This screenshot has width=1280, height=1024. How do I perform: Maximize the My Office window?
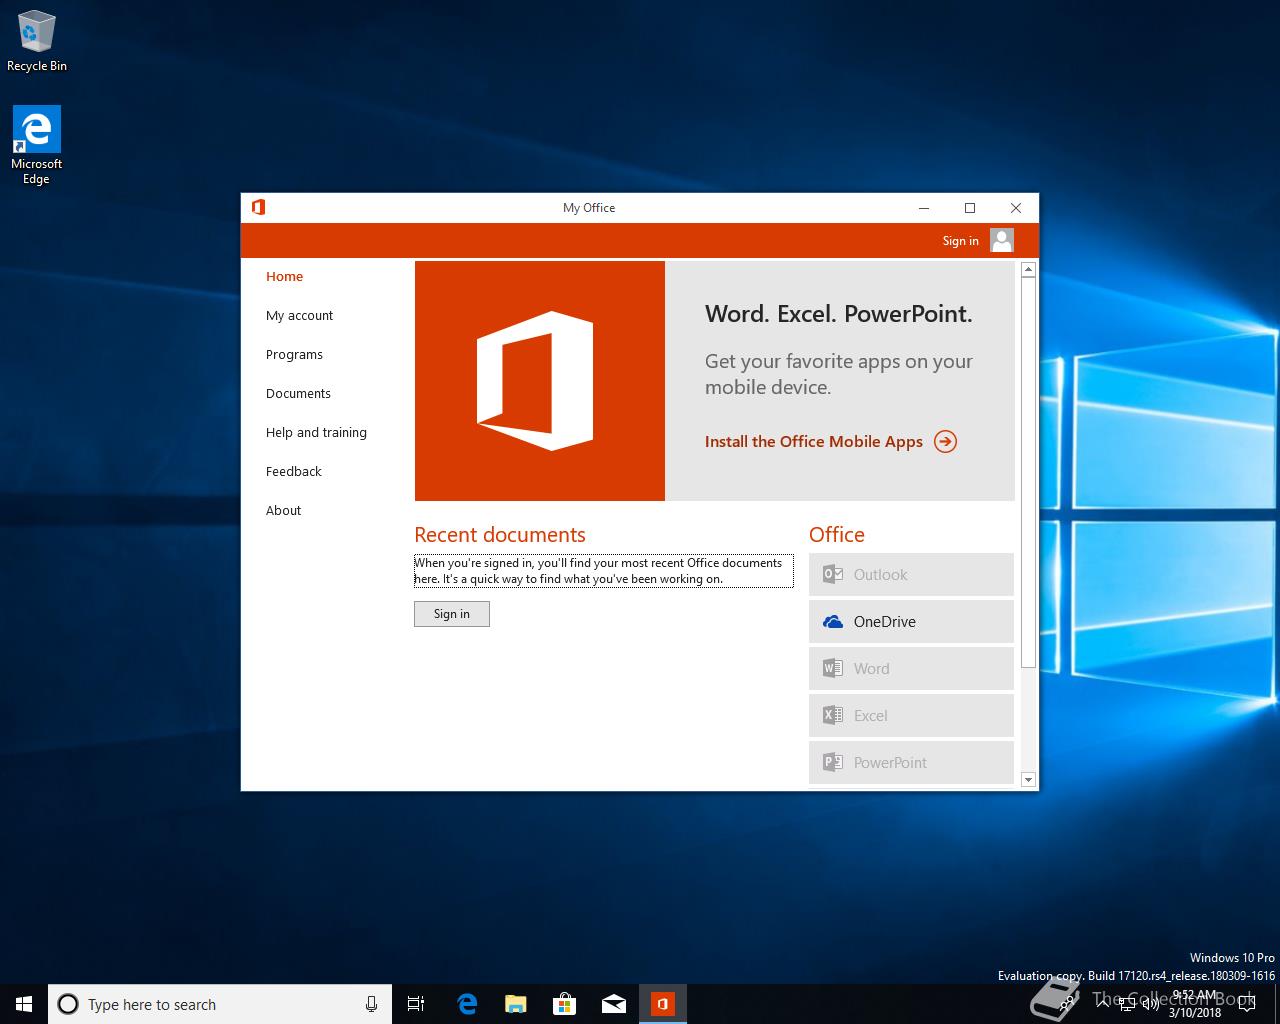coord(970,208)
